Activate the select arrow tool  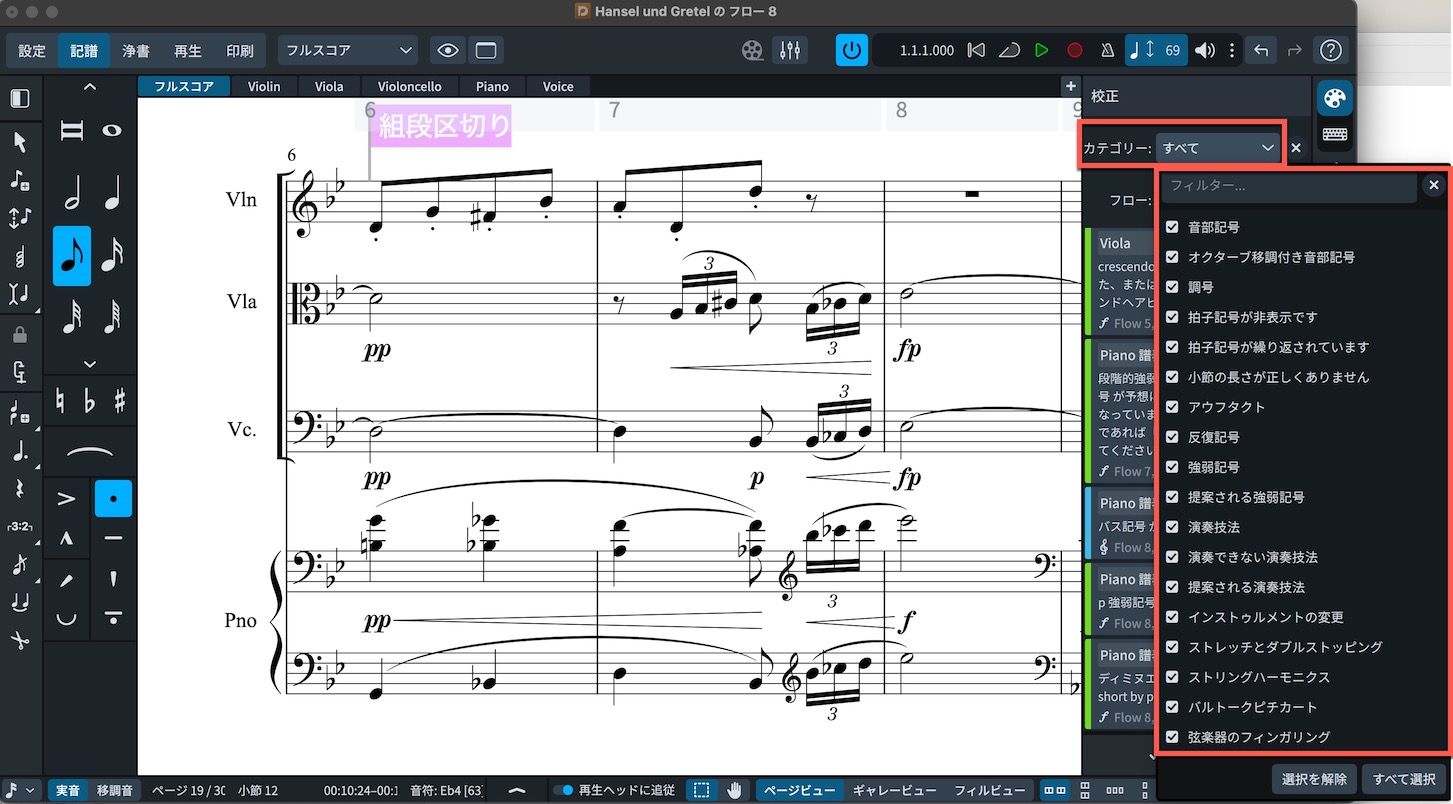[x=20, y=143]
